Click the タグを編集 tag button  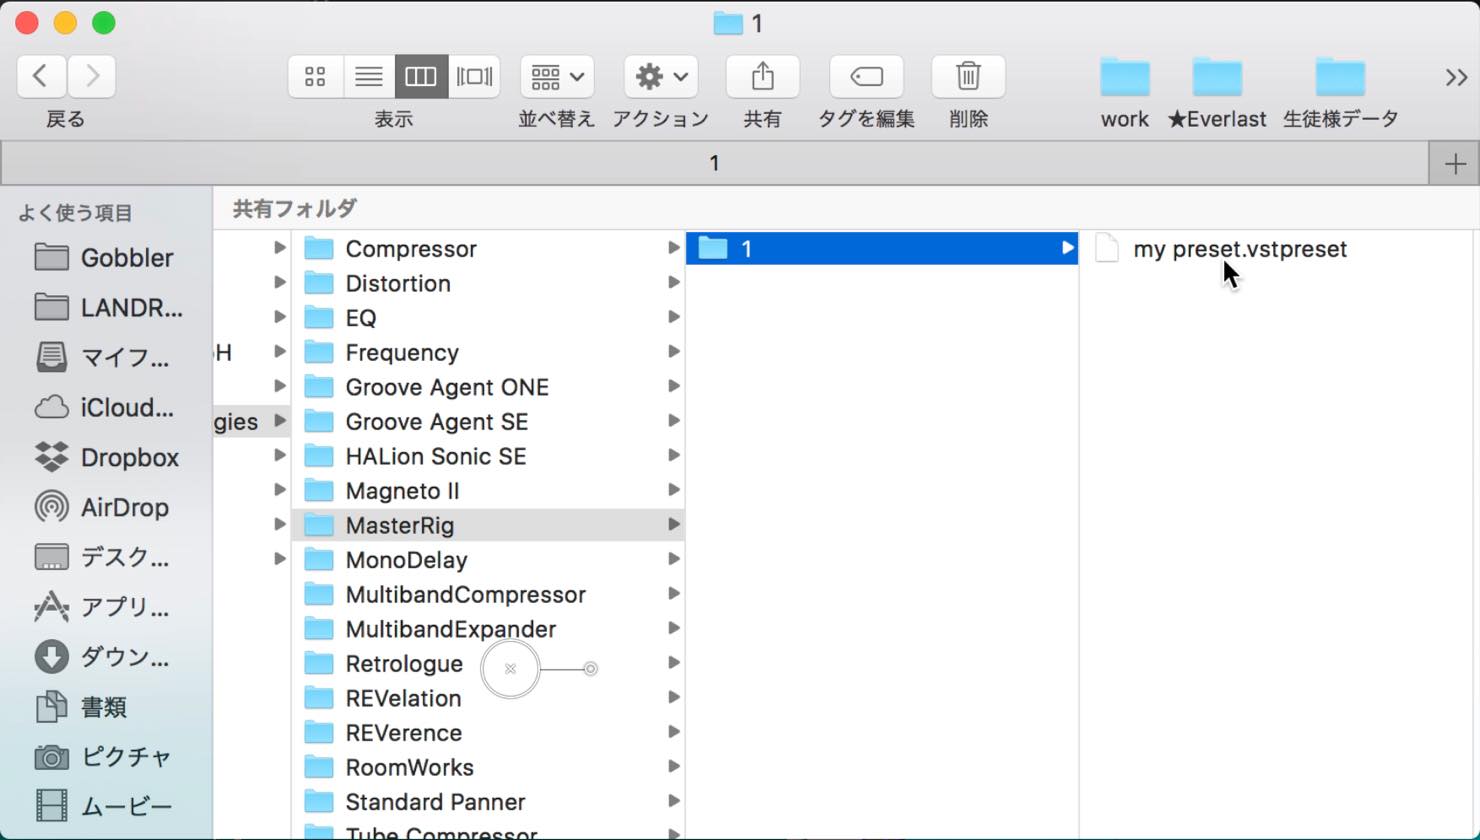(x=866, y=76)
